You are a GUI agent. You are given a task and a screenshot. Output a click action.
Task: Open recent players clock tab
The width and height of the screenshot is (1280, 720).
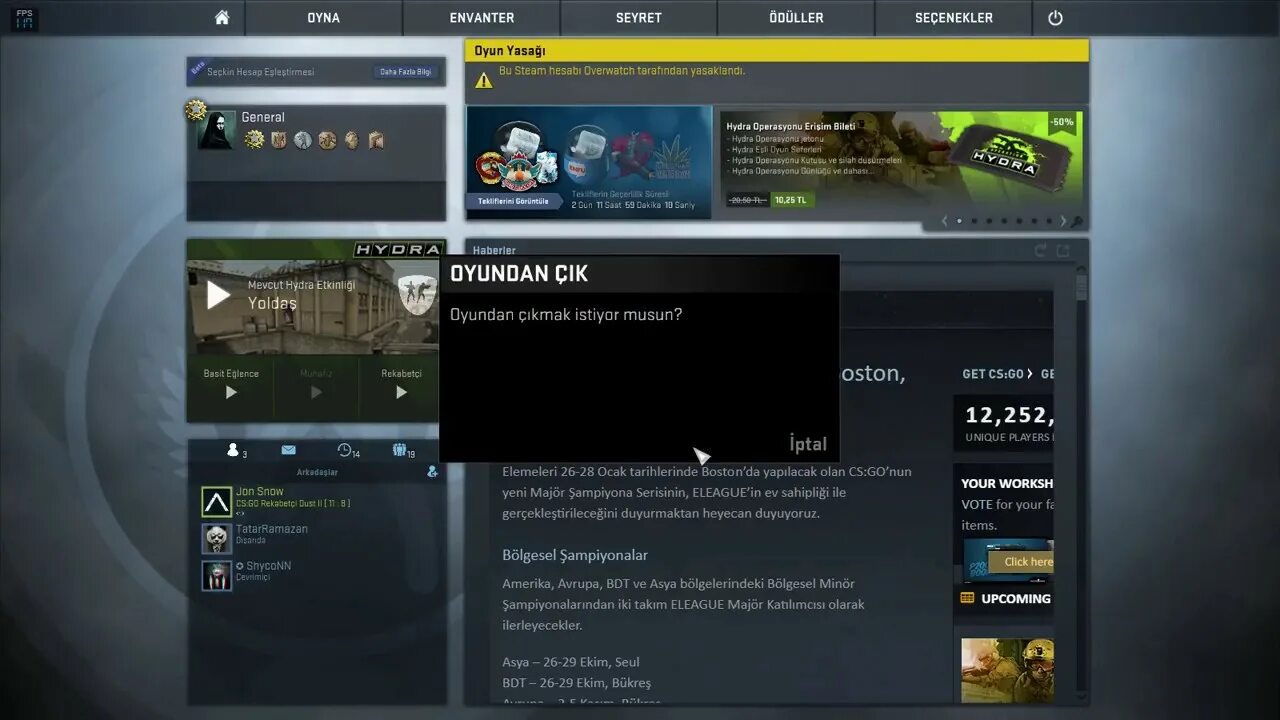(x=348, y=451)
